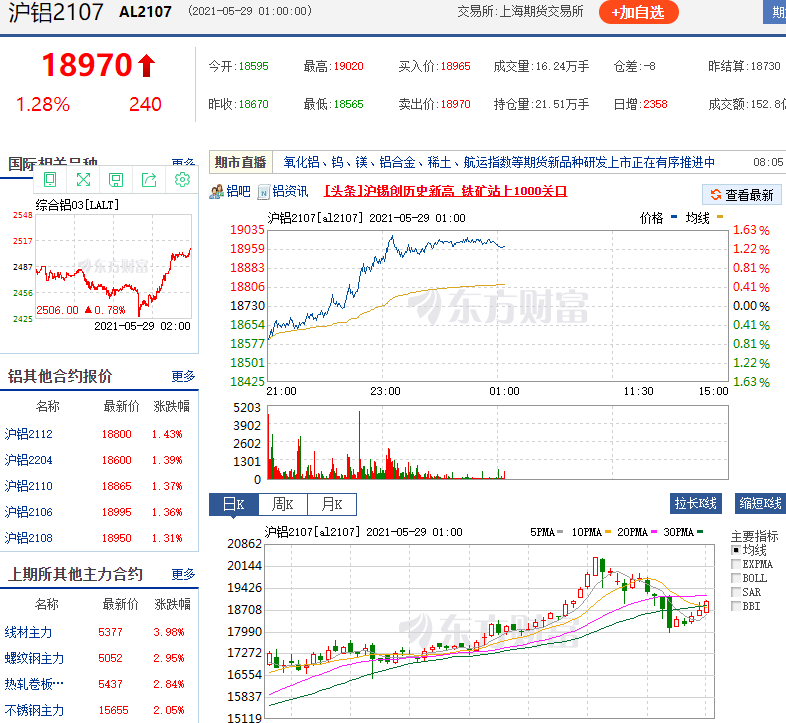The image size is (786, 723).
Task: Click the 5PMA legend color swatch
Action: 560,532
